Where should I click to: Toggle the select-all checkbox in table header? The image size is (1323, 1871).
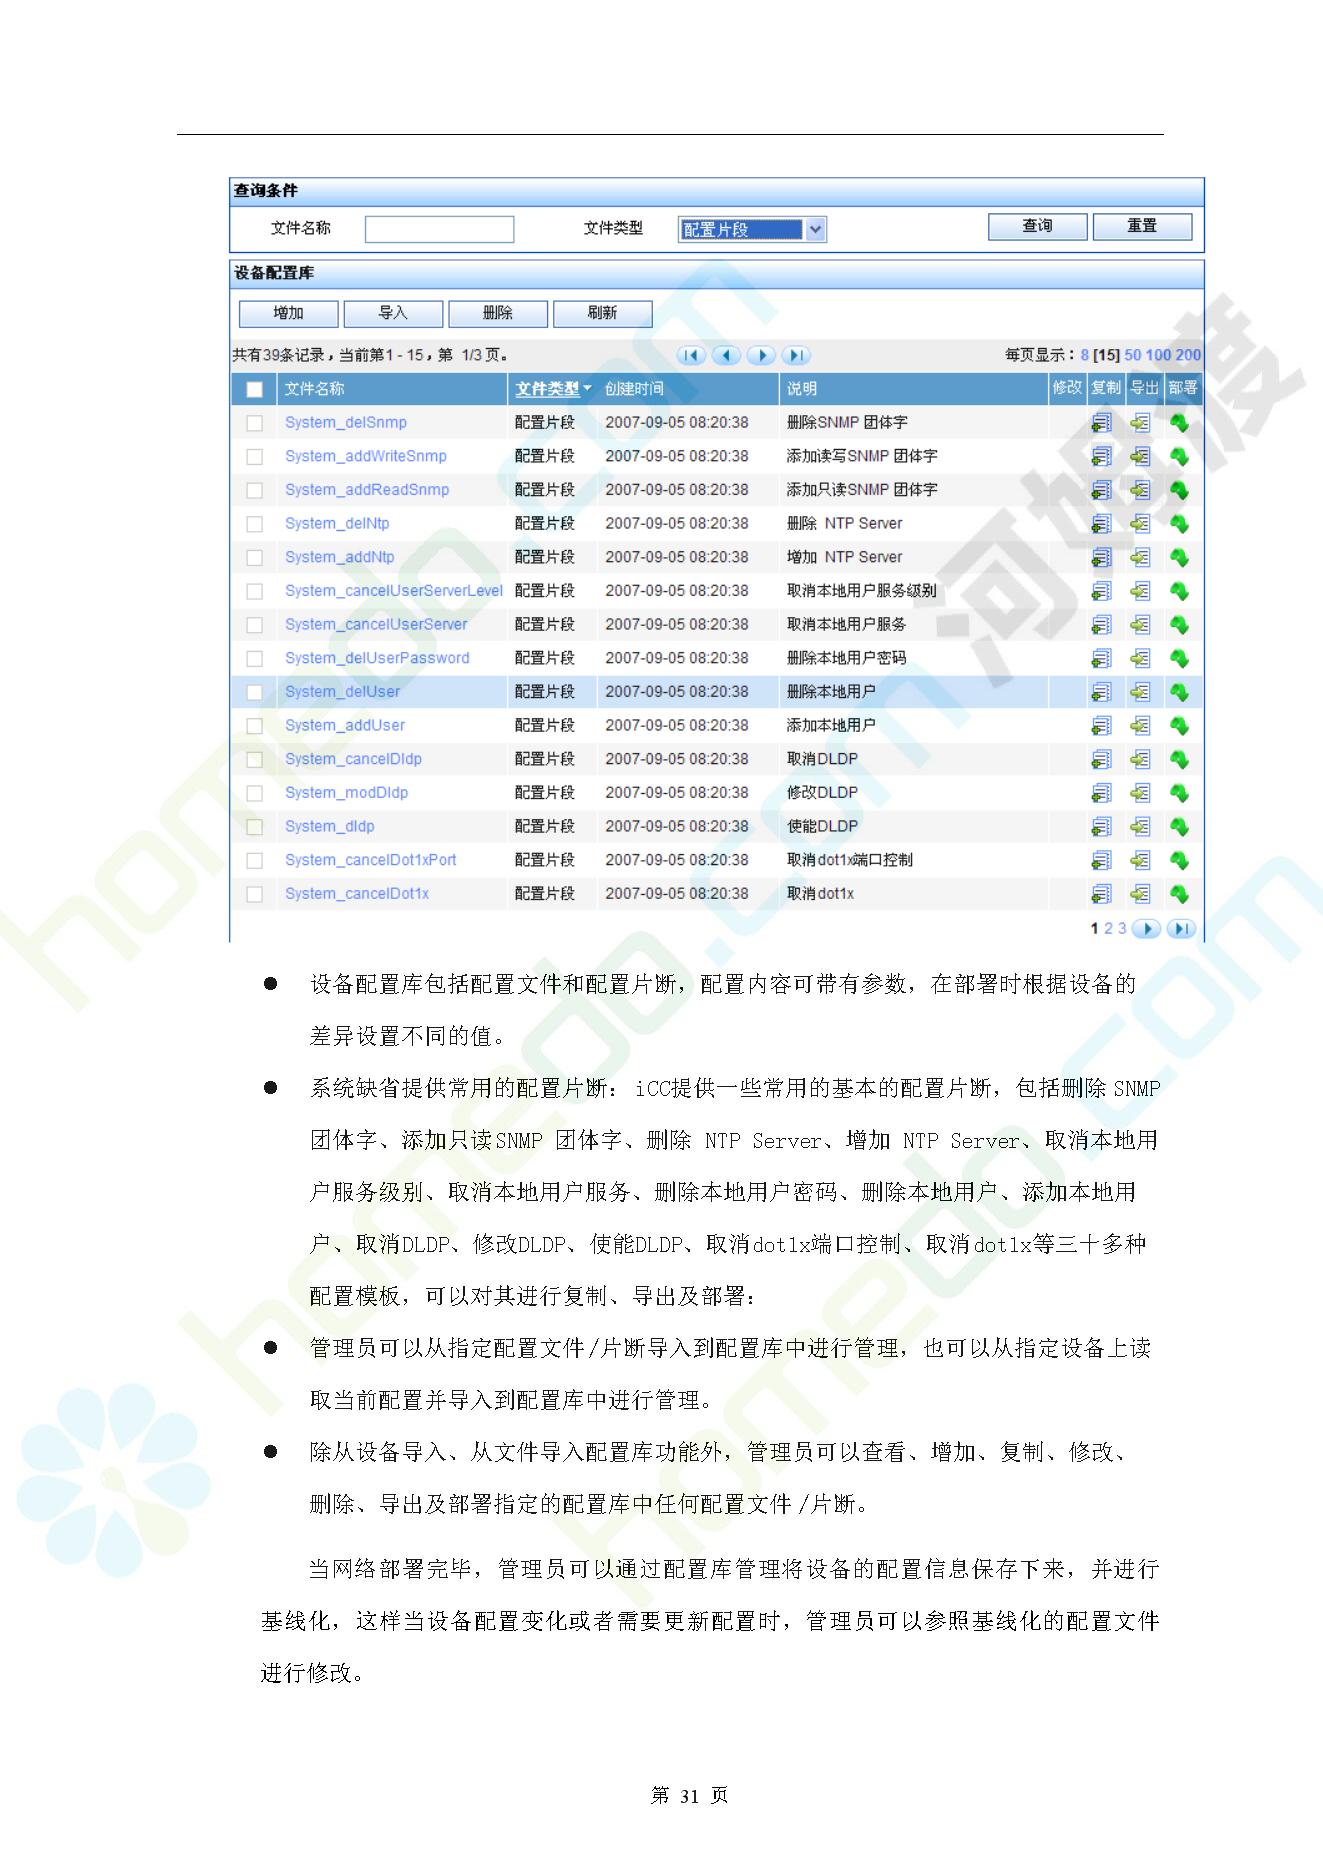coord(255,389)
